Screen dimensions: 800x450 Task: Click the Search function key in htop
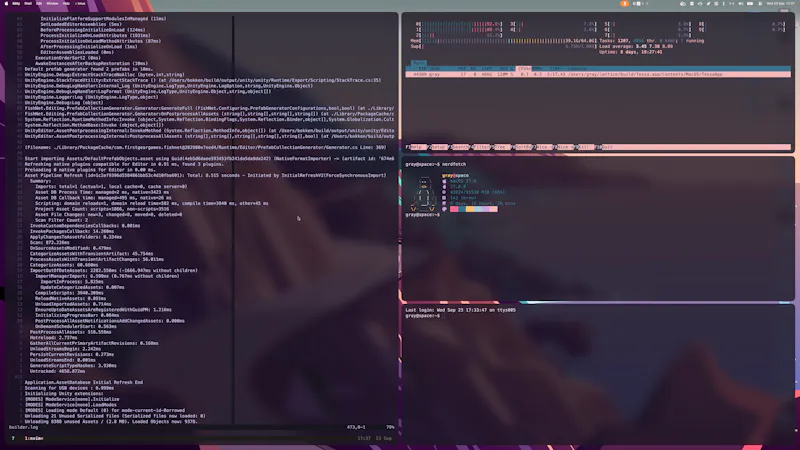pyautogui.click(x=460, y=147)
